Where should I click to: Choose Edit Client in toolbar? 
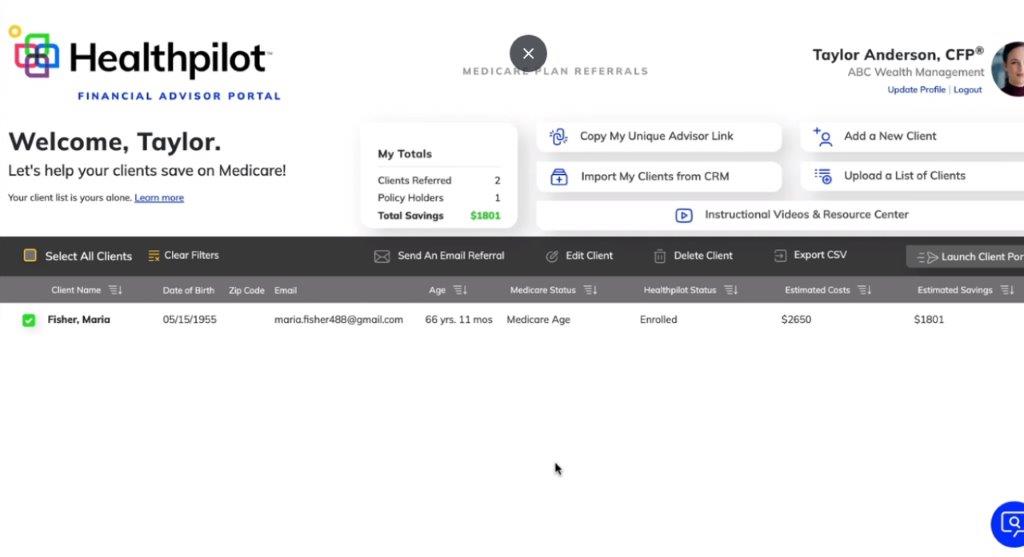click(589, 256)
